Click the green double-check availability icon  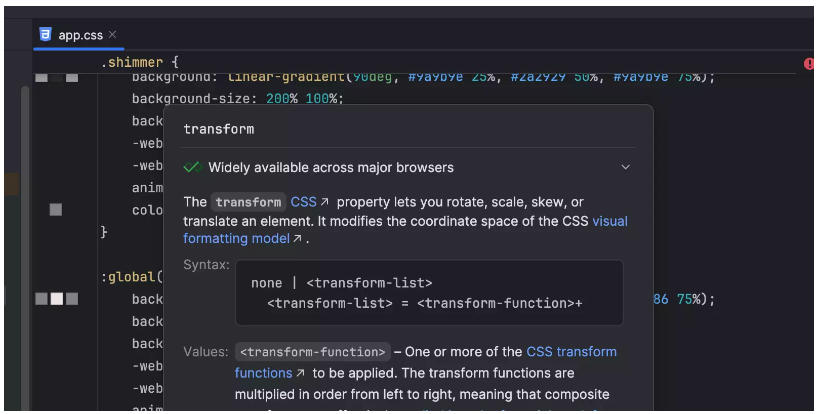192,167
